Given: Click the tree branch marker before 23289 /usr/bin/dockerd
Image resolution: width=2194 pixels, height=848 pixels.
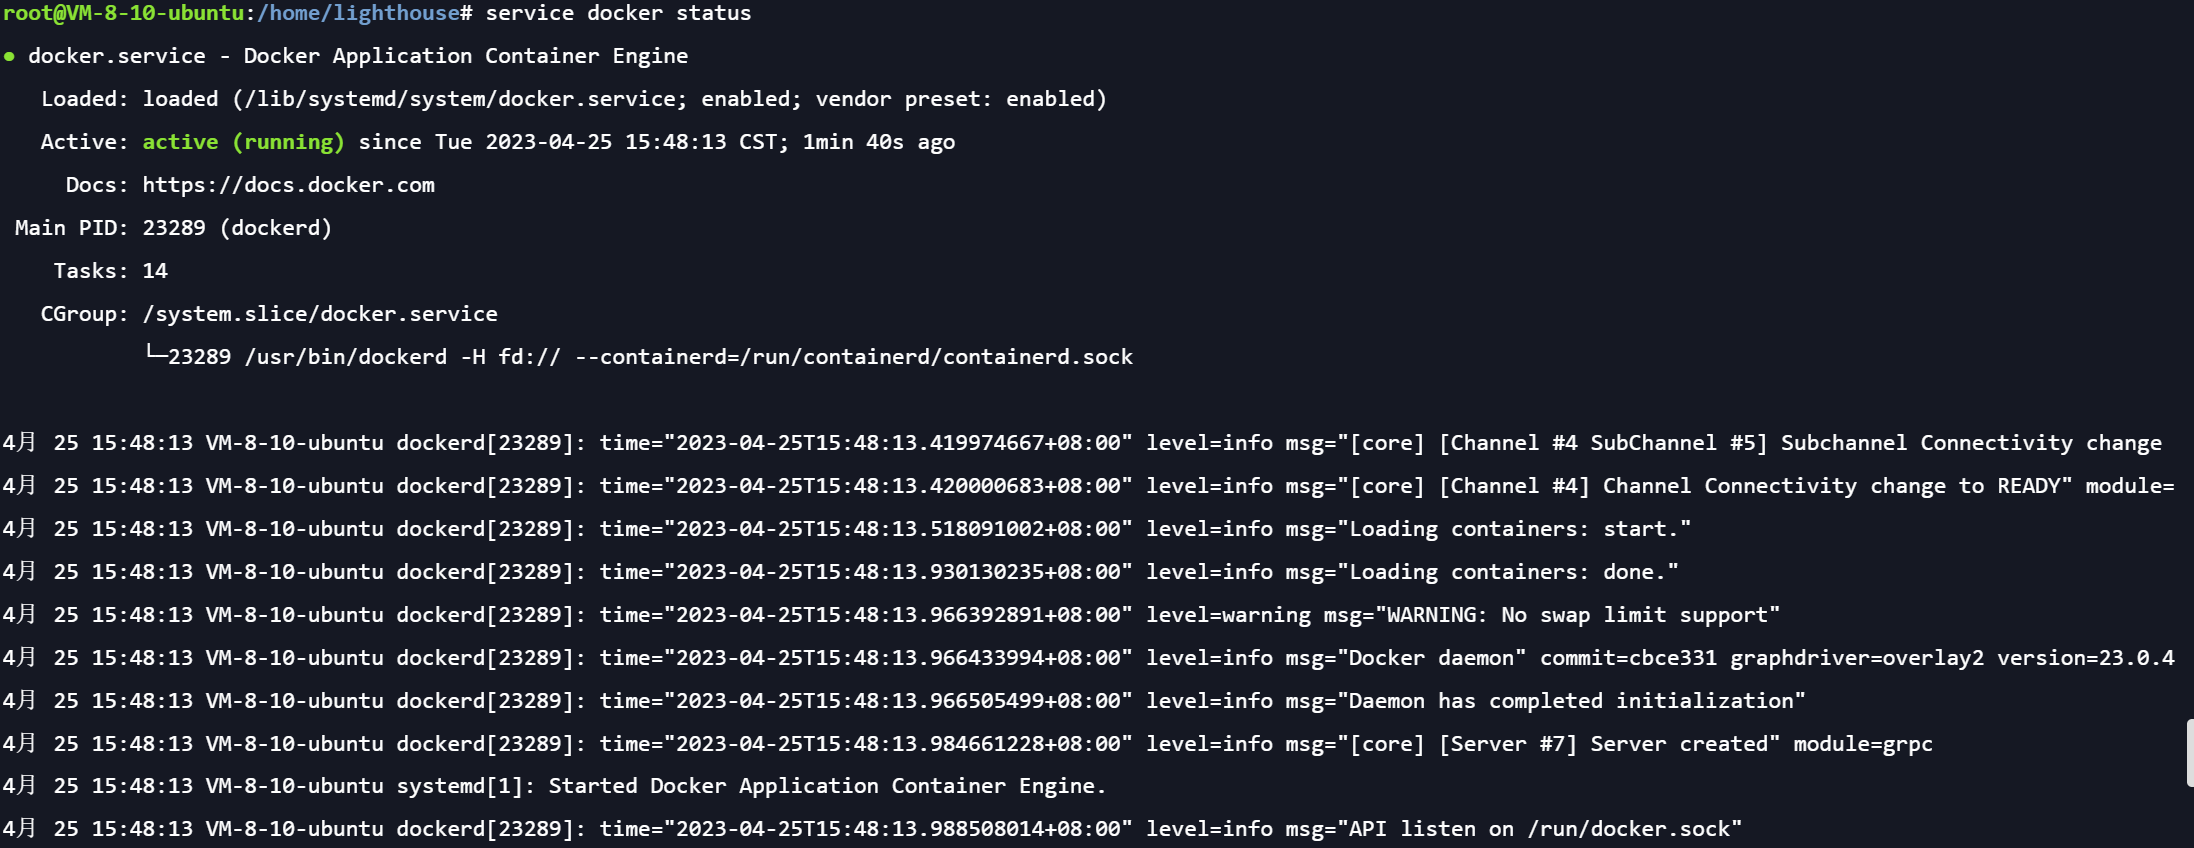Looking at the screenshot, I should click(x=155, y=353).
